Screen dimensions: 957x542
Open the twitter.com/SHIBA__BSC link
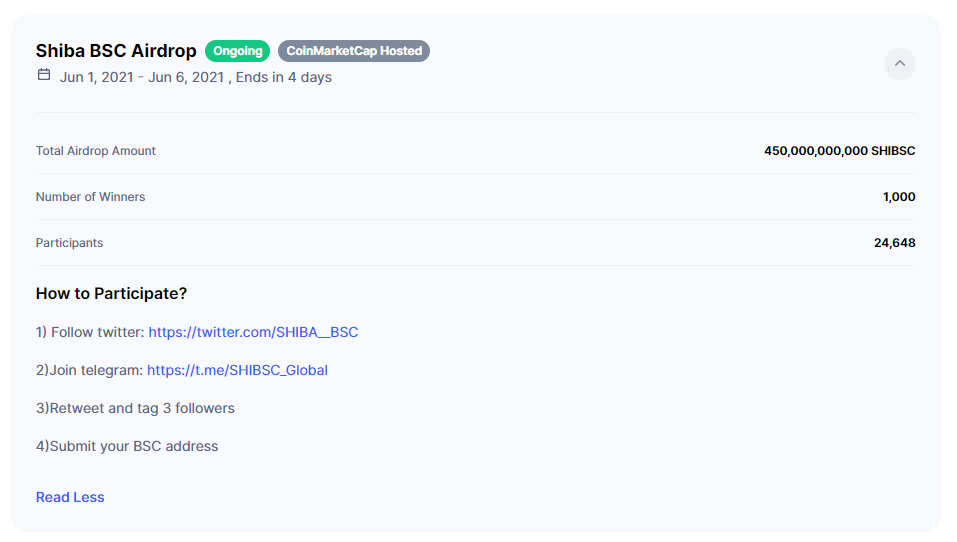pyautogui.click(x=253, y=332)
